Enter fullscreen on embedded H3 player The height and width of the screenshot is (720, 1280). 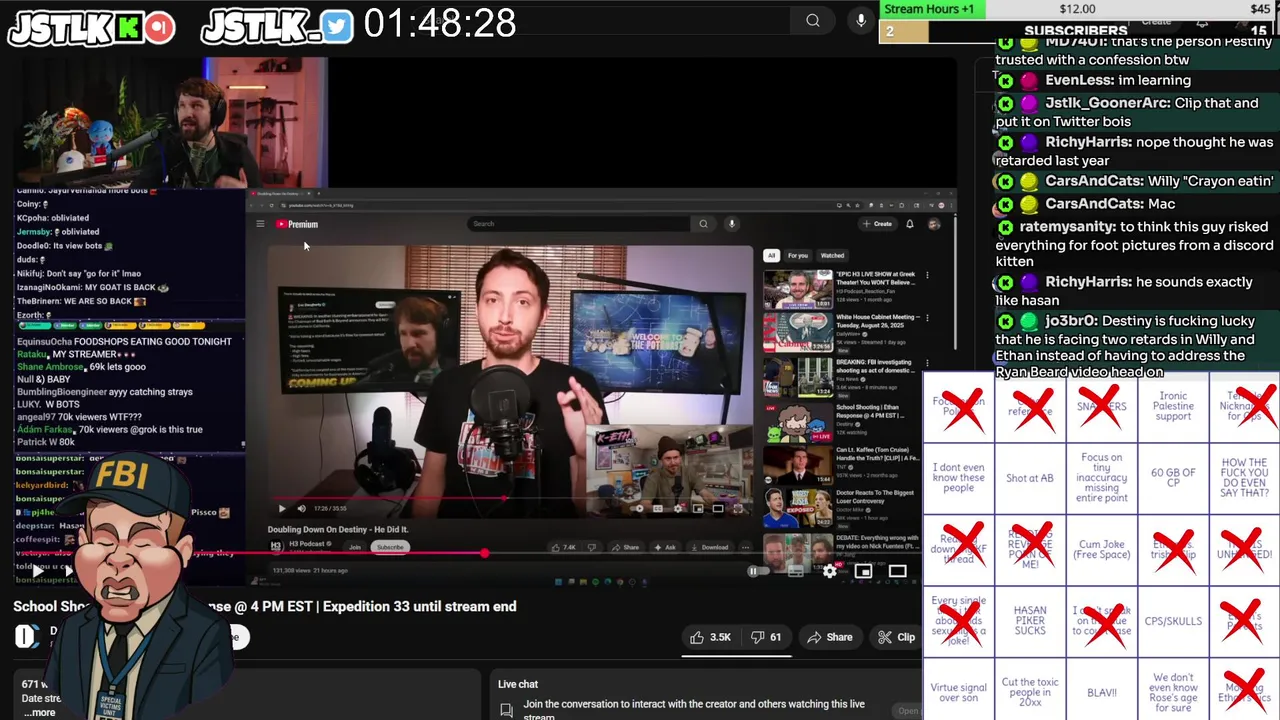738,508
